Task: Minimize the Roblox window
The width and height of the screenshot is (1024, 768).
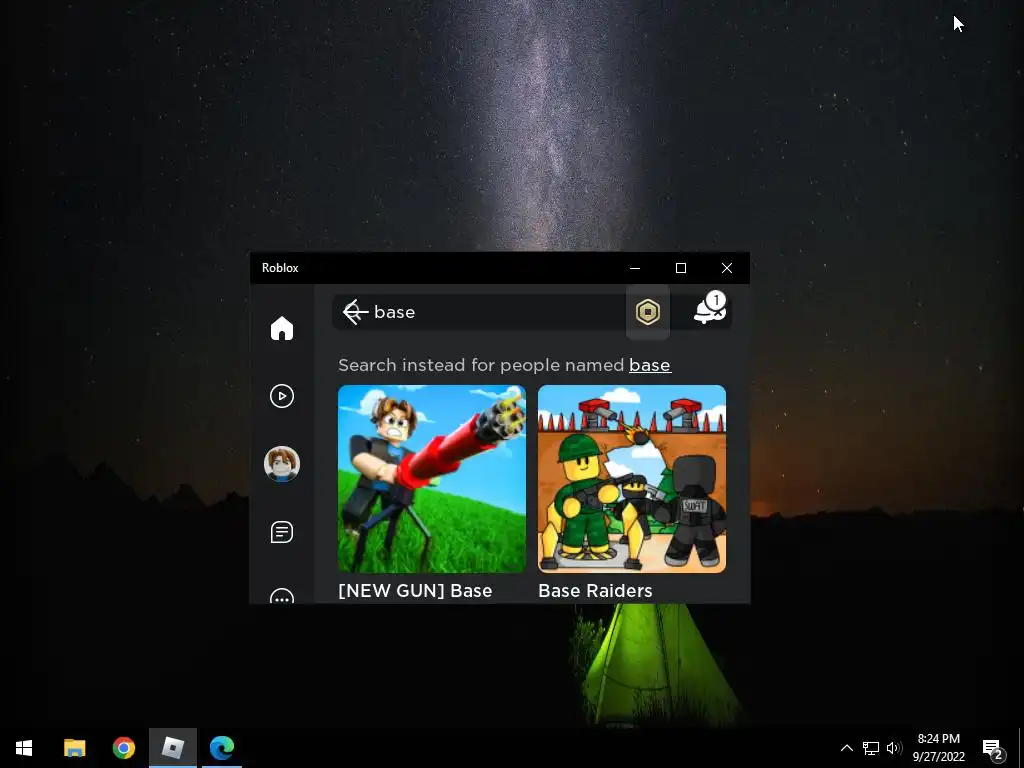Action: pos(635,268)
